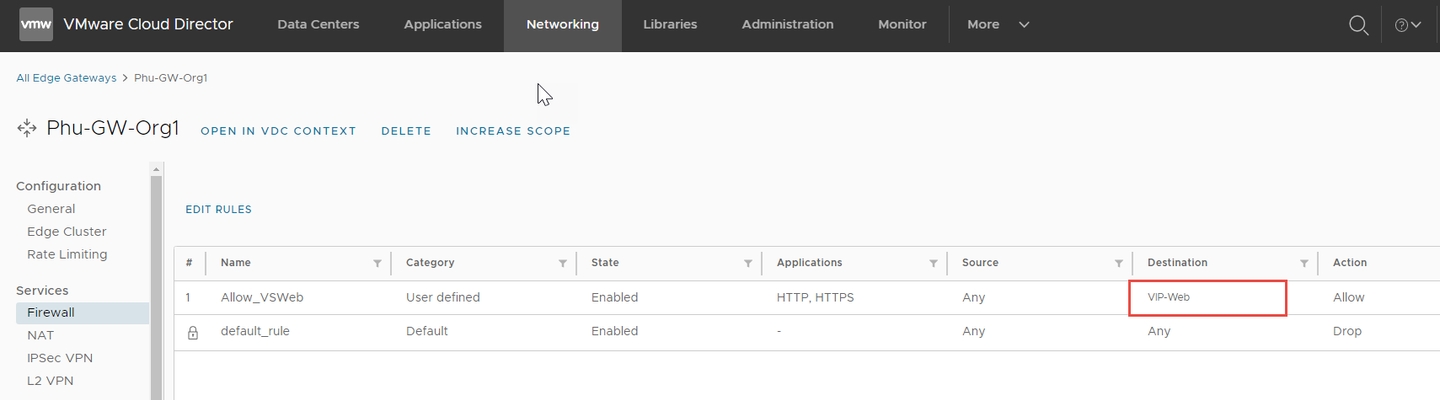
Task: Filter the Name column
Action: point(377,263)
